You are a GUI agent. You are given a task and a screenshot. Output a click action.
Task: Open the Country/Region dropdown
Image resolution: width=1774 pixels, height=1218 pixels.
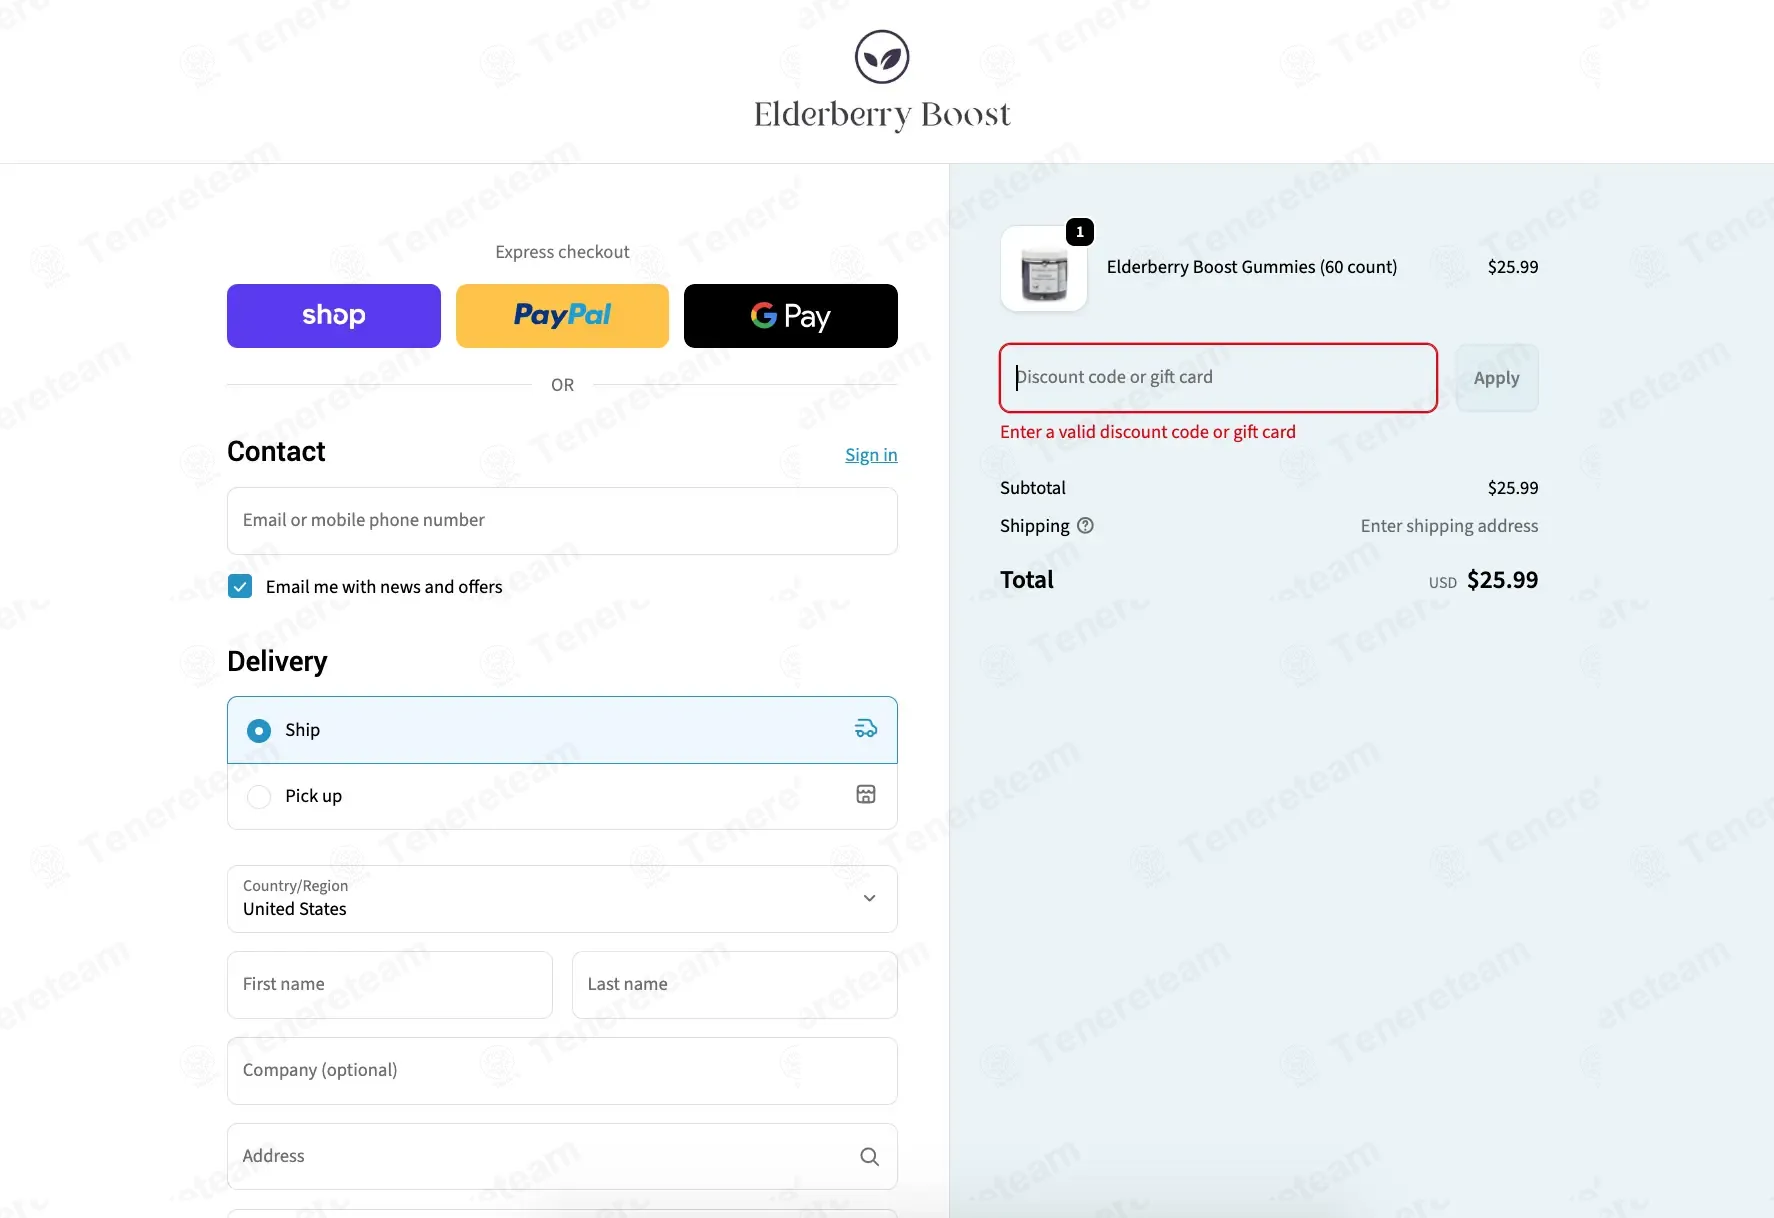[x=562, y=899]
